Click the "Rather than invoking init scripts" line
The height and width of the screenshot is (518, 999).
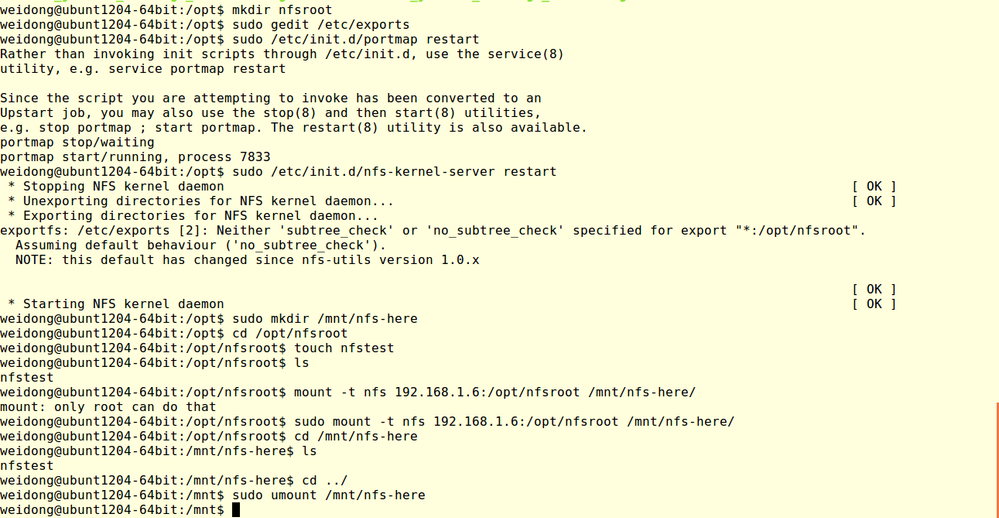tap(281, 54)
